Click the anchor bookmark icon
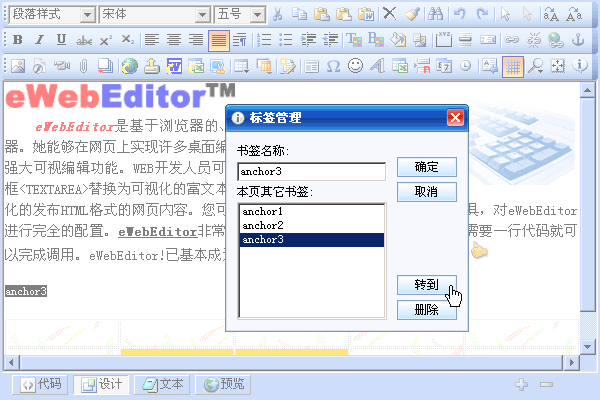The image size is (600, 400). (x=578, y=40)
